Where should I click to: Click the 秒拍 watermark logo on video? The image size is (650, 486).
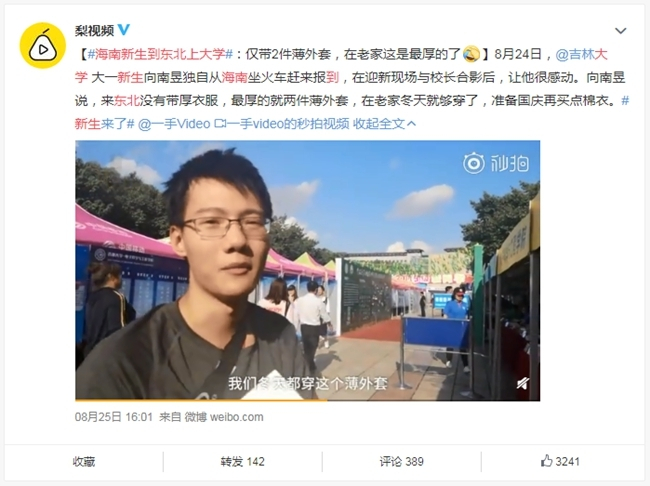(496, 163)
